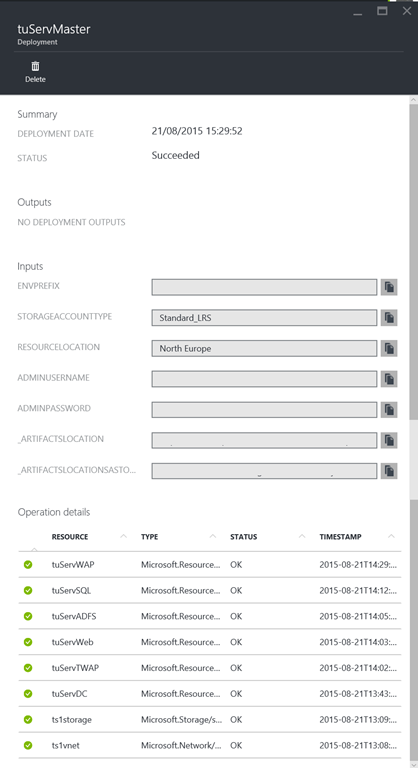Click the Standard_LRS input field
Image resolution: width=418 pixels, height=768 pixels.
(264, 318)
